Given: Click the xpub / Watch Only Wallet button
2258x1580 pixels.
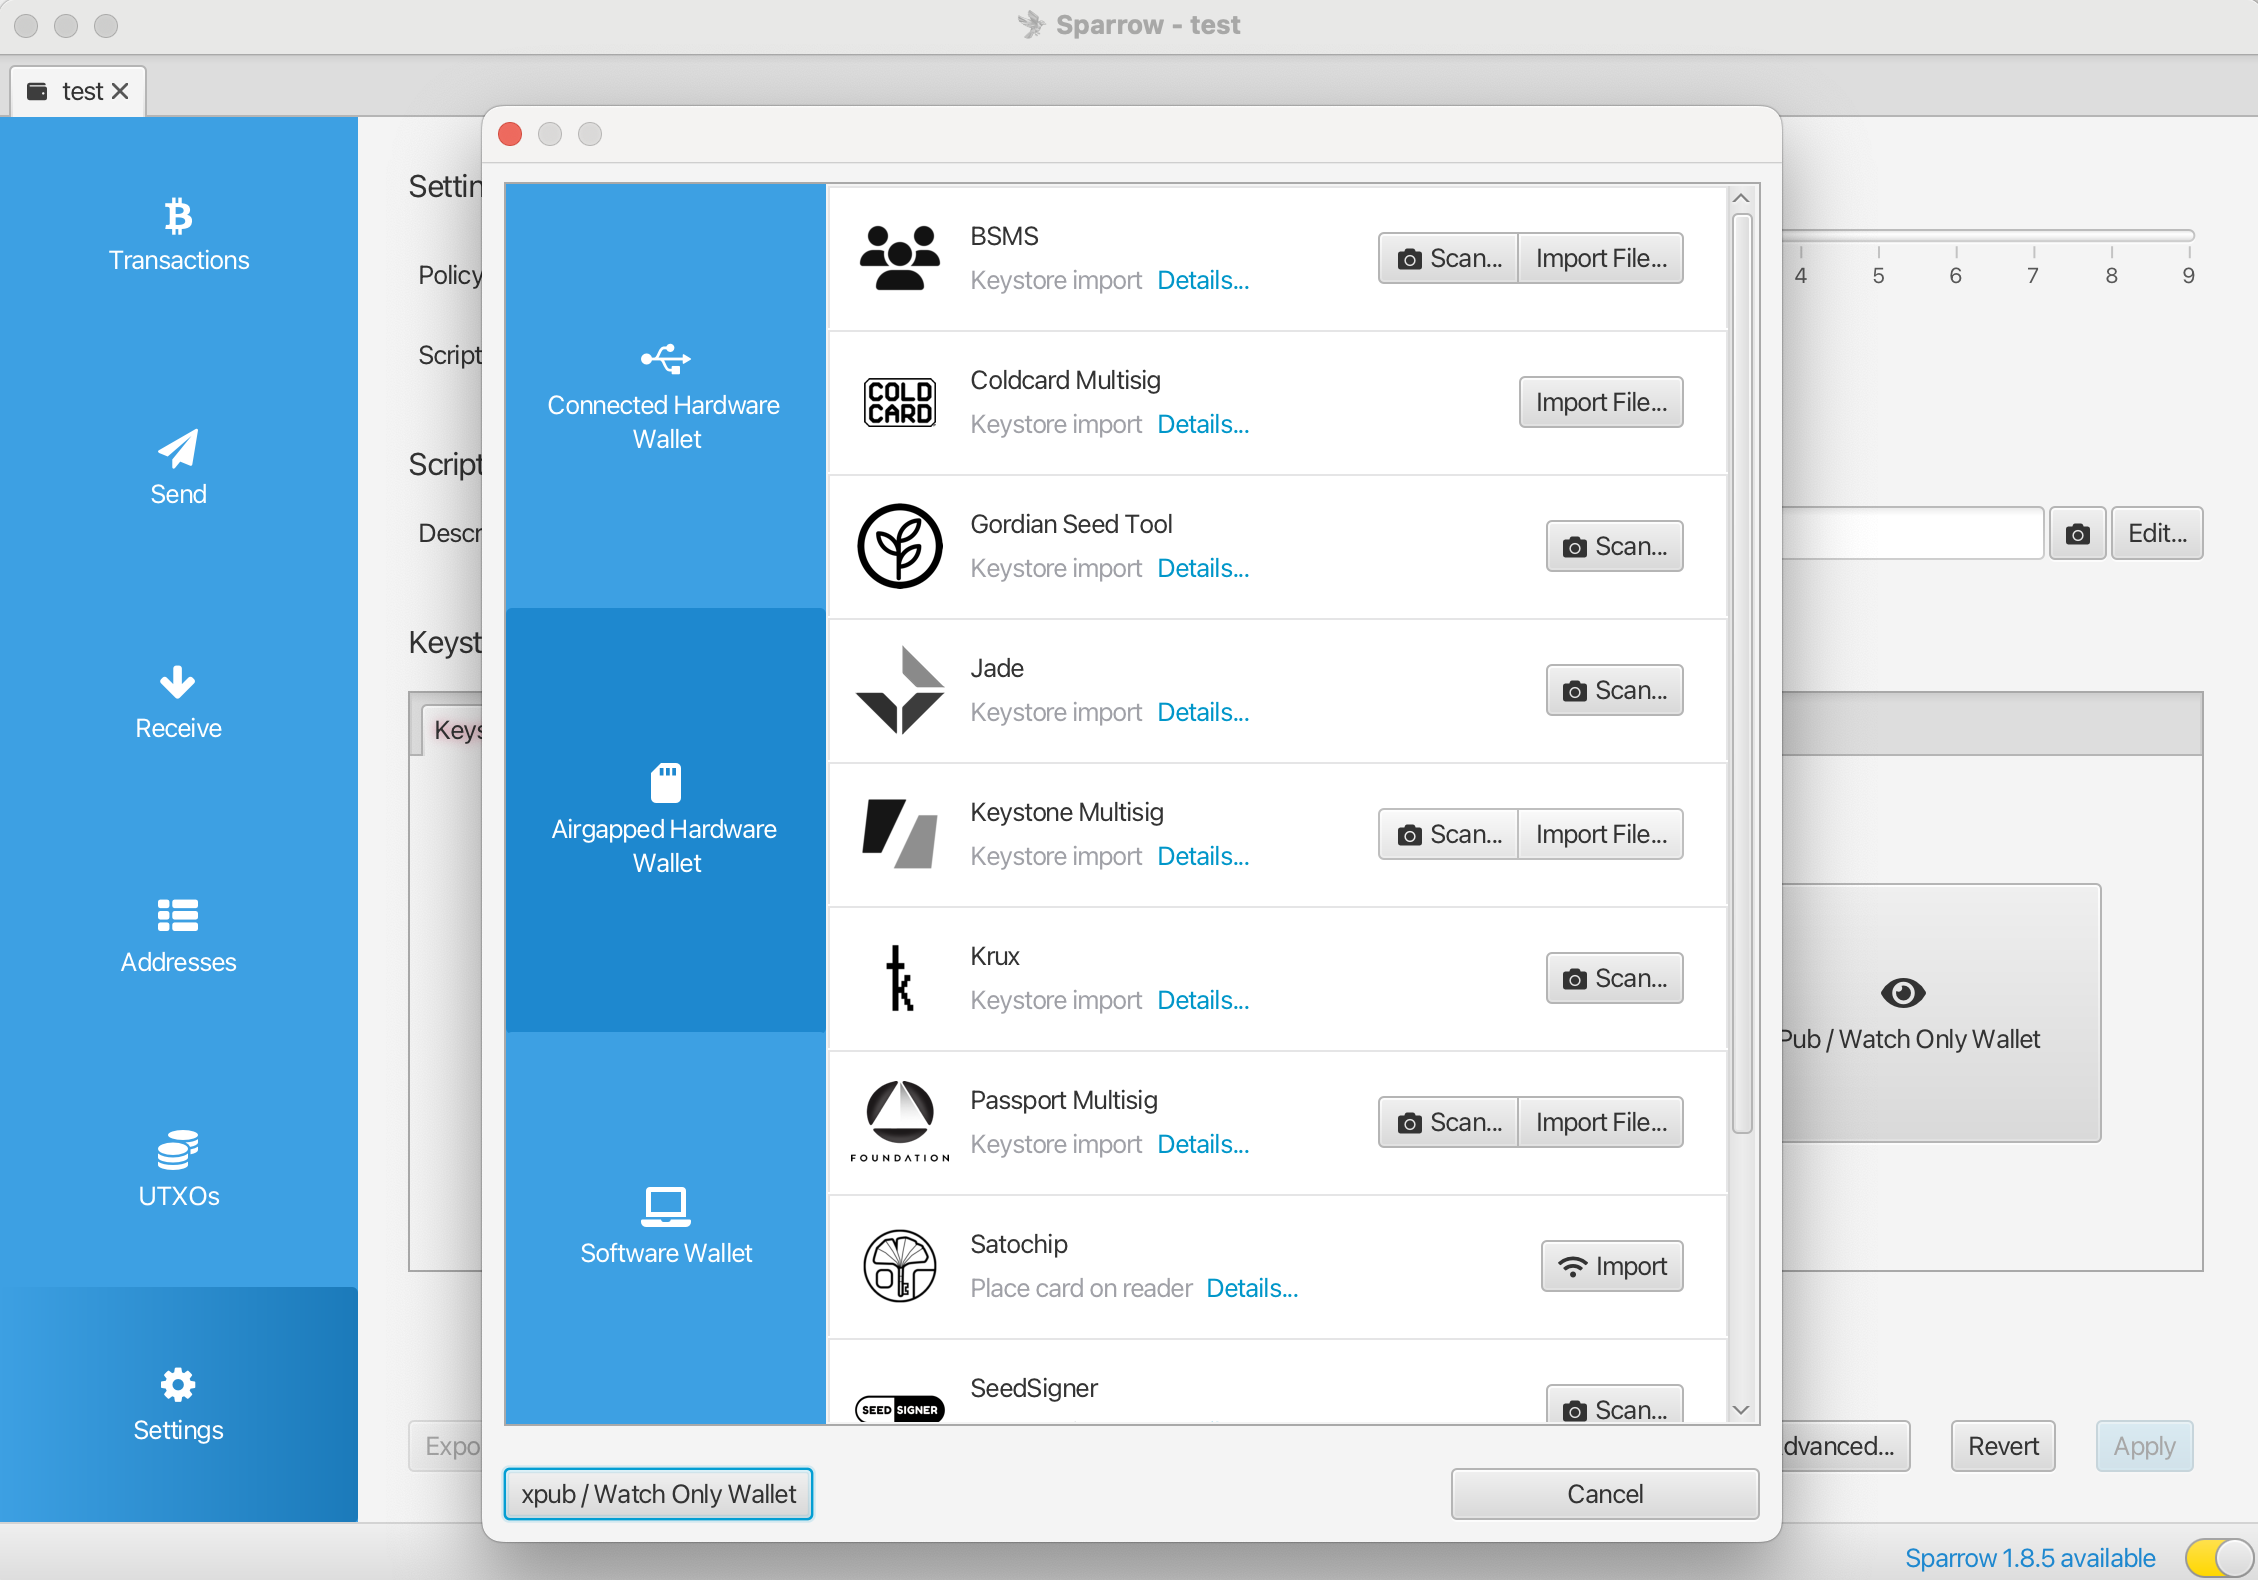Looking at the screenshot, I should point(658,1494).
